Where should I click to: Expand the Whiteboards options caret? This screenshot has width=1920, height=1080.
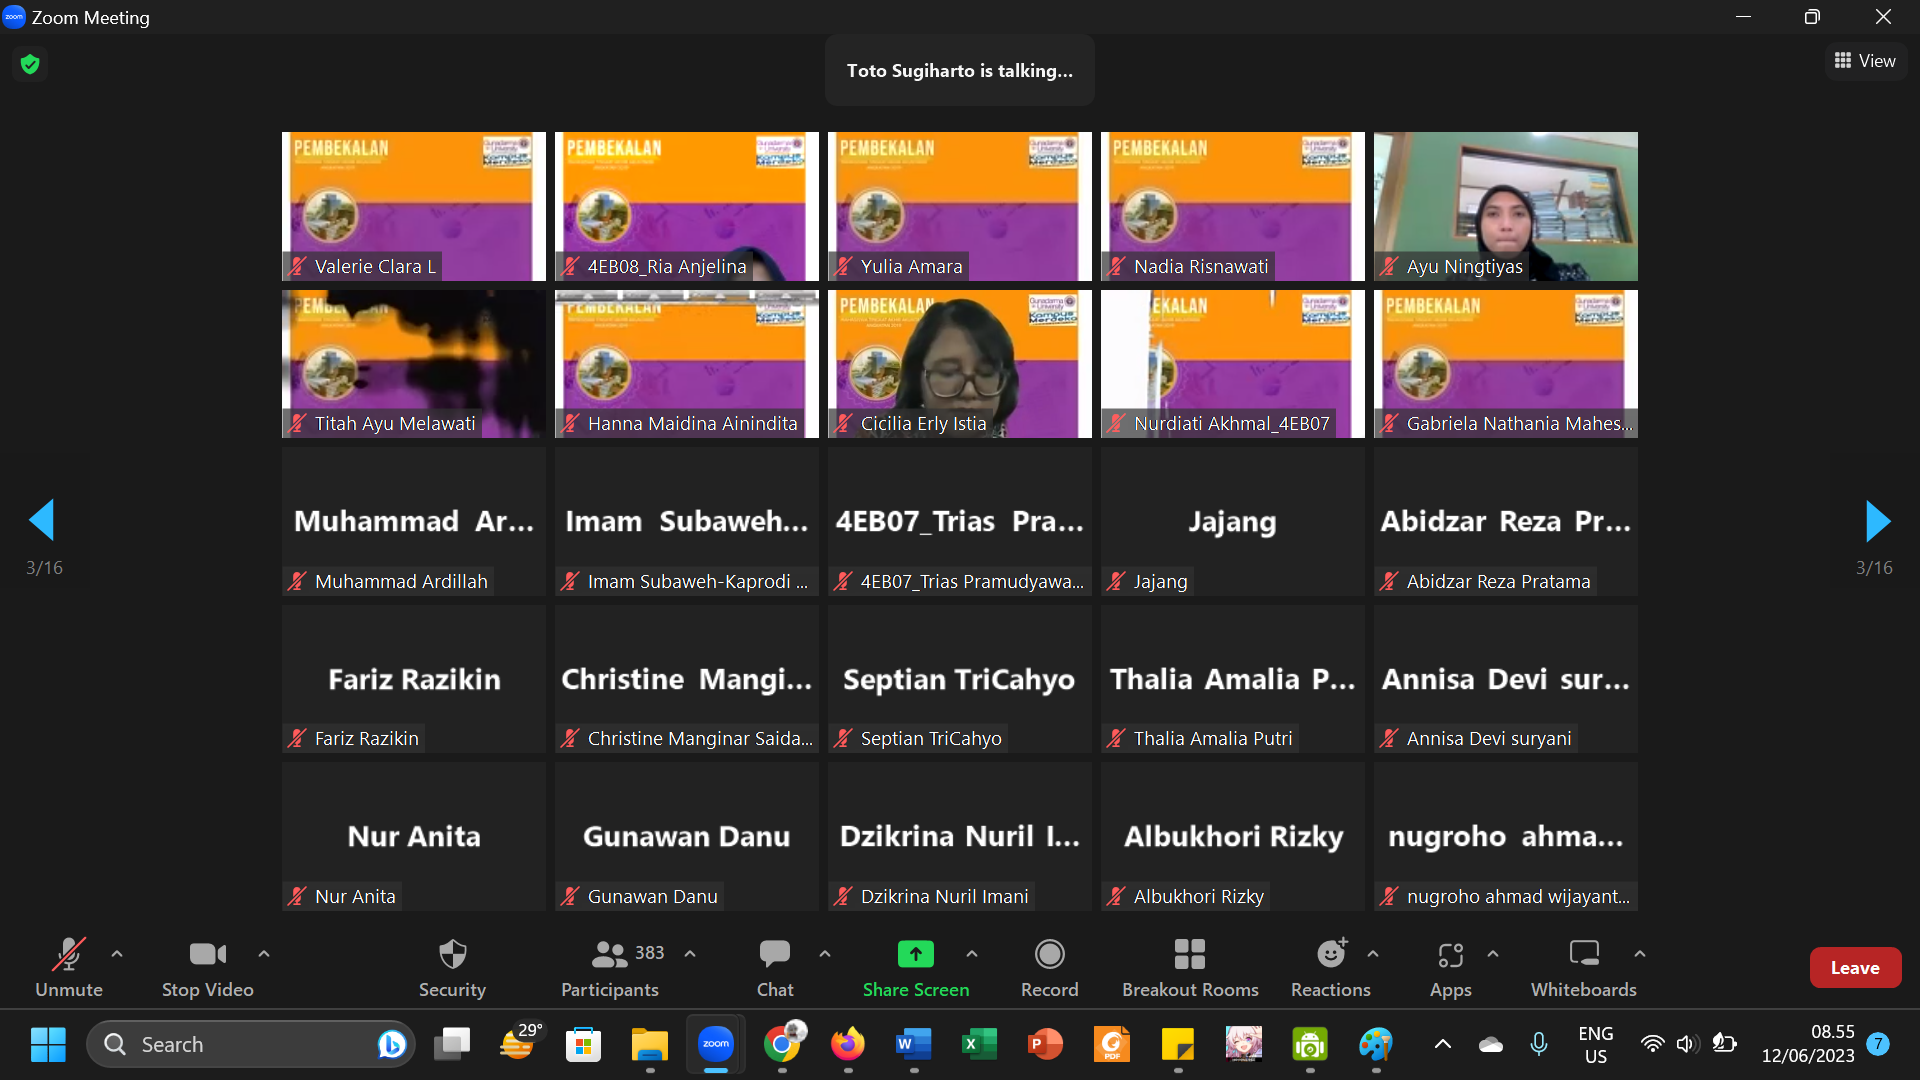(x=1640, y=954)
